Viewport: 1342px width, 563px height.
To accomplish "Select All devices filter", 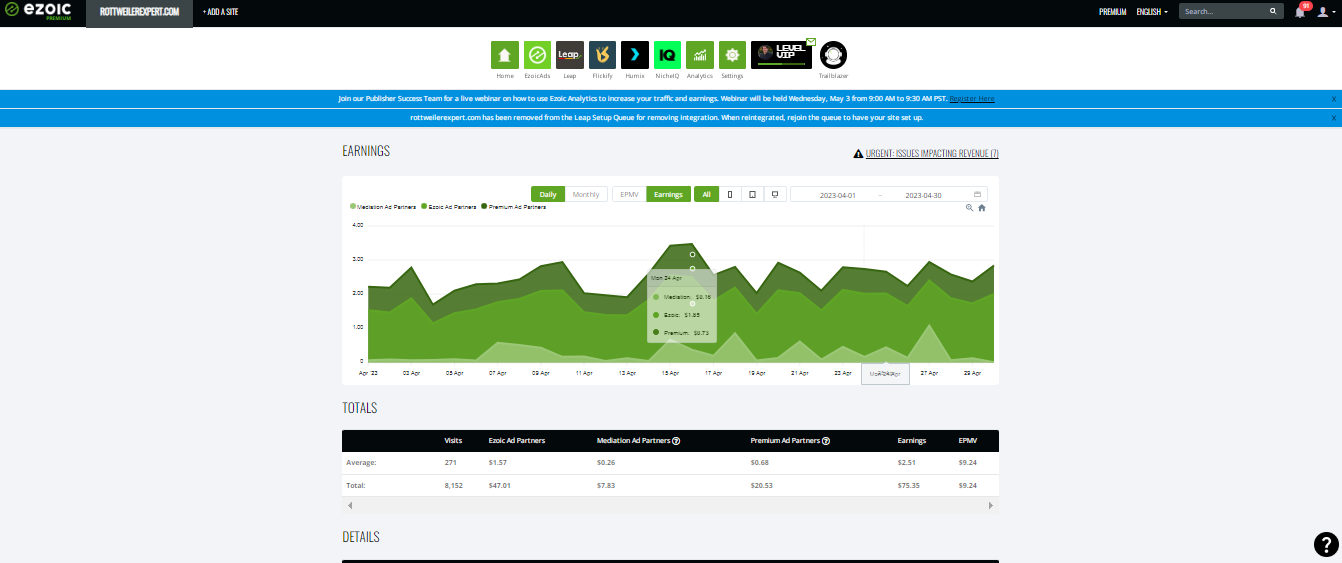I will pos(706,194).
